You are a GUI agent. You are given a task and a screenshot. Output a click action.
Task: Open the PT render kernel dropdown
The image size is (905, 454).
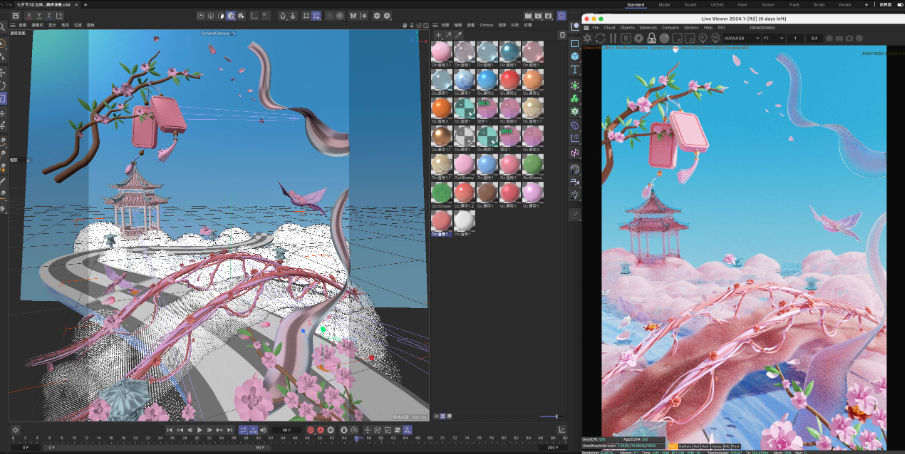(x=770, y=37)
